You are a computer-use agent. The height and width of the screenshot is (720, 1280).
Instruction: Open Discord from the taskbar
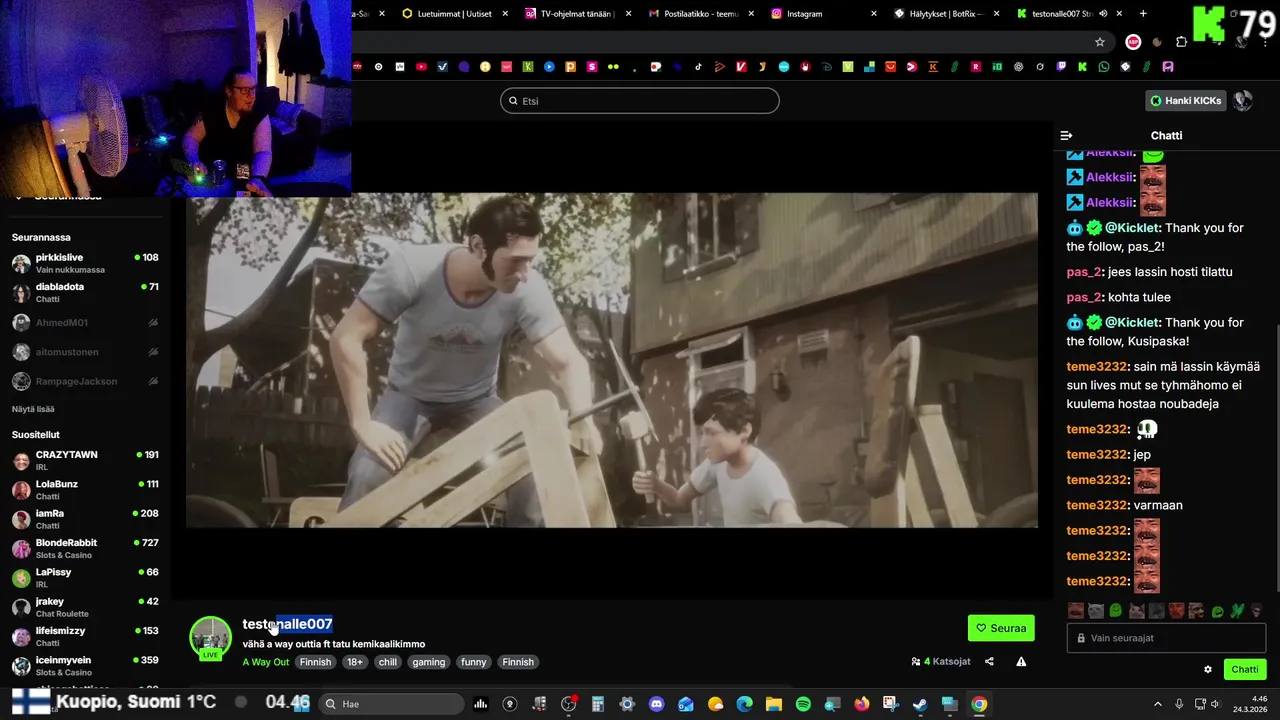656,704
